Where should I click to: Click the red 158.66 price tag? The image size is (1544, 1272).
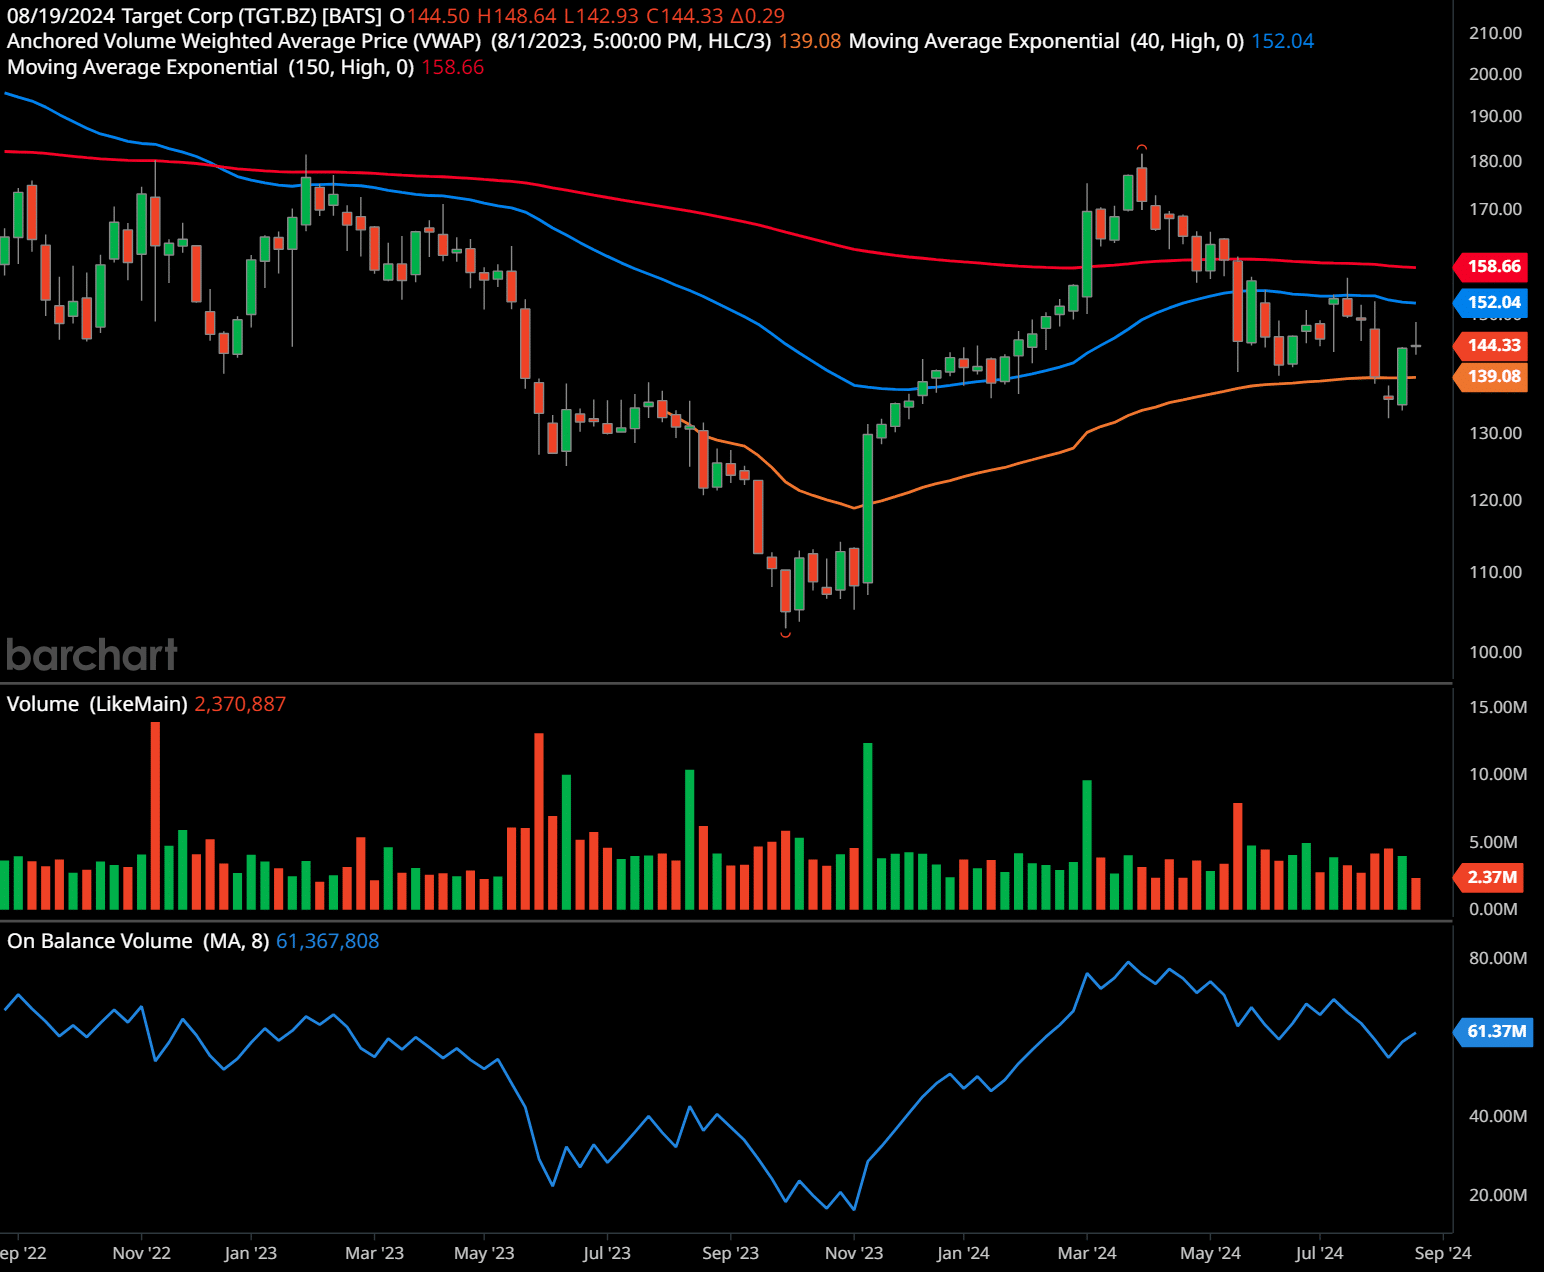click(x=1490, y=266)
